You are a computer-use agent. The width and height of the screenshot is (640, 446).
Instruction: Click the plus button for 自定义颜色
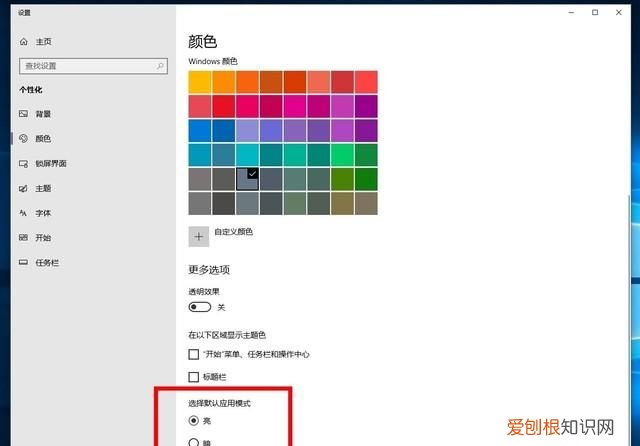click(199, 237)
